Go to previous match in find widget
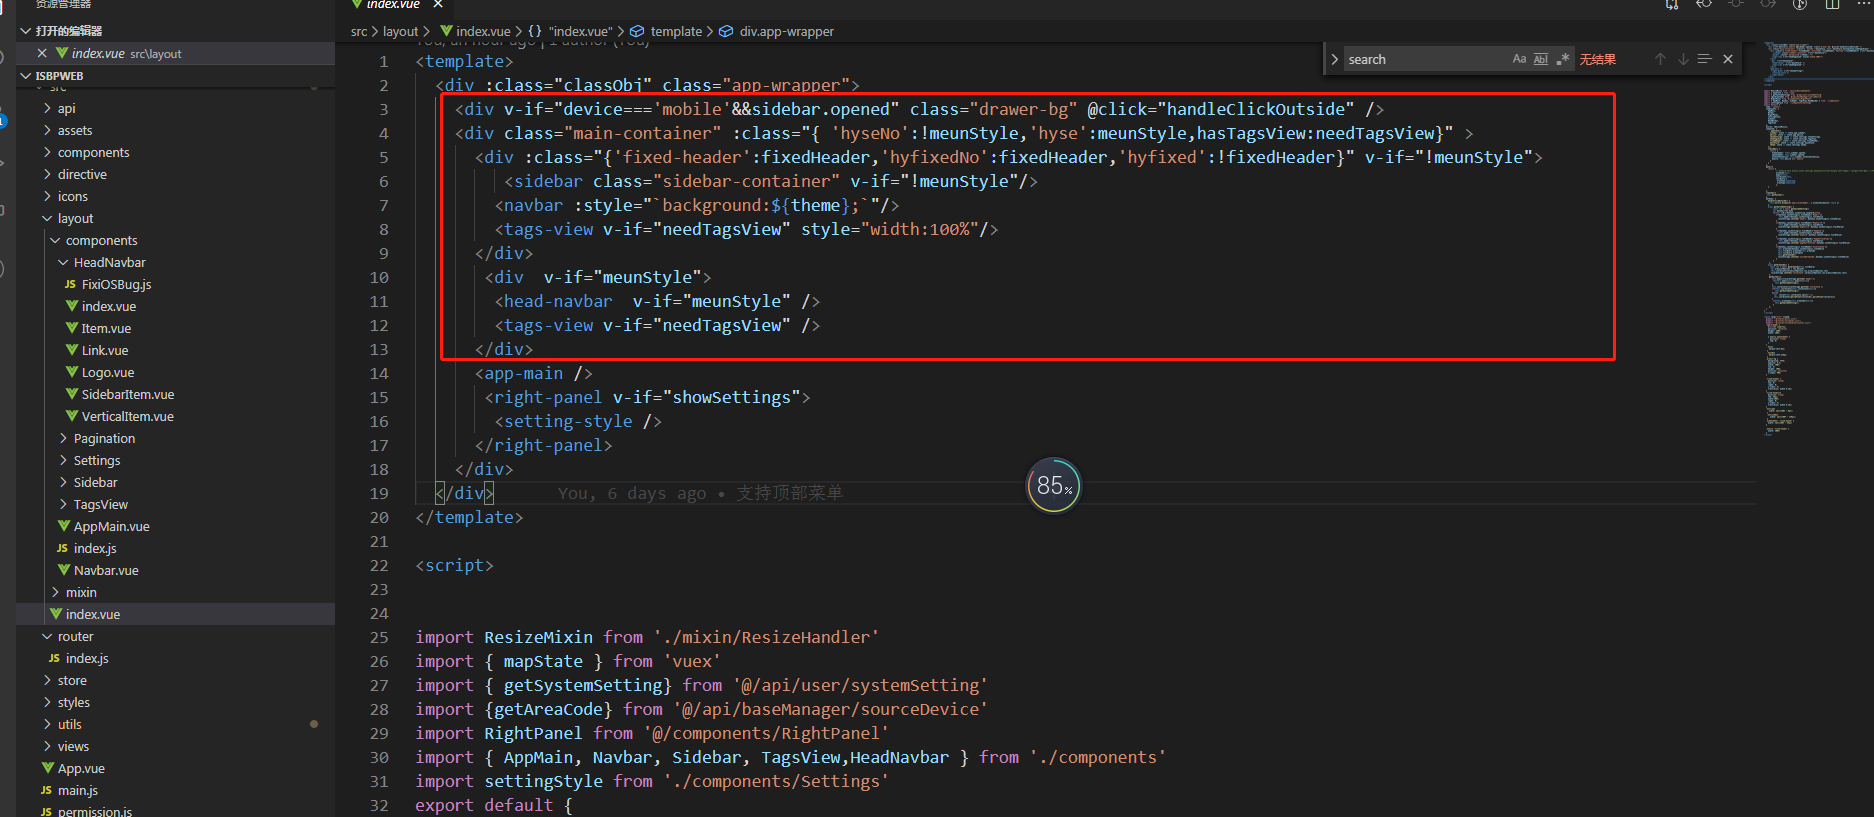Screen dimensions: 1874x817 (x=1660, y=59)
